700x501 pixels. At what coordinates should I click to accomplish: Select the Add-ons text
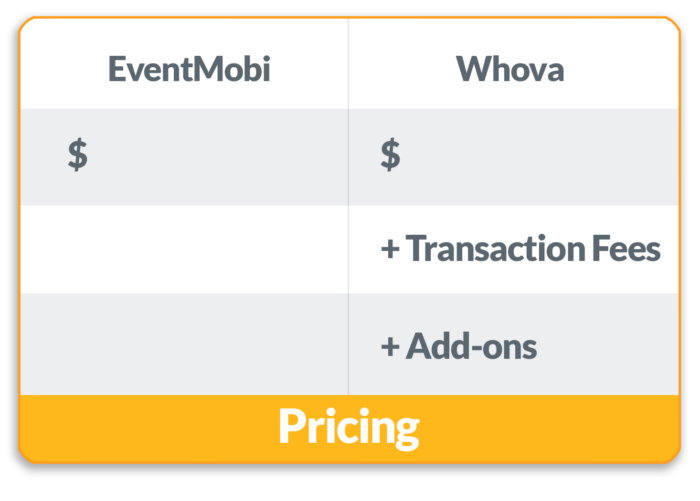(x=471, y=346)
